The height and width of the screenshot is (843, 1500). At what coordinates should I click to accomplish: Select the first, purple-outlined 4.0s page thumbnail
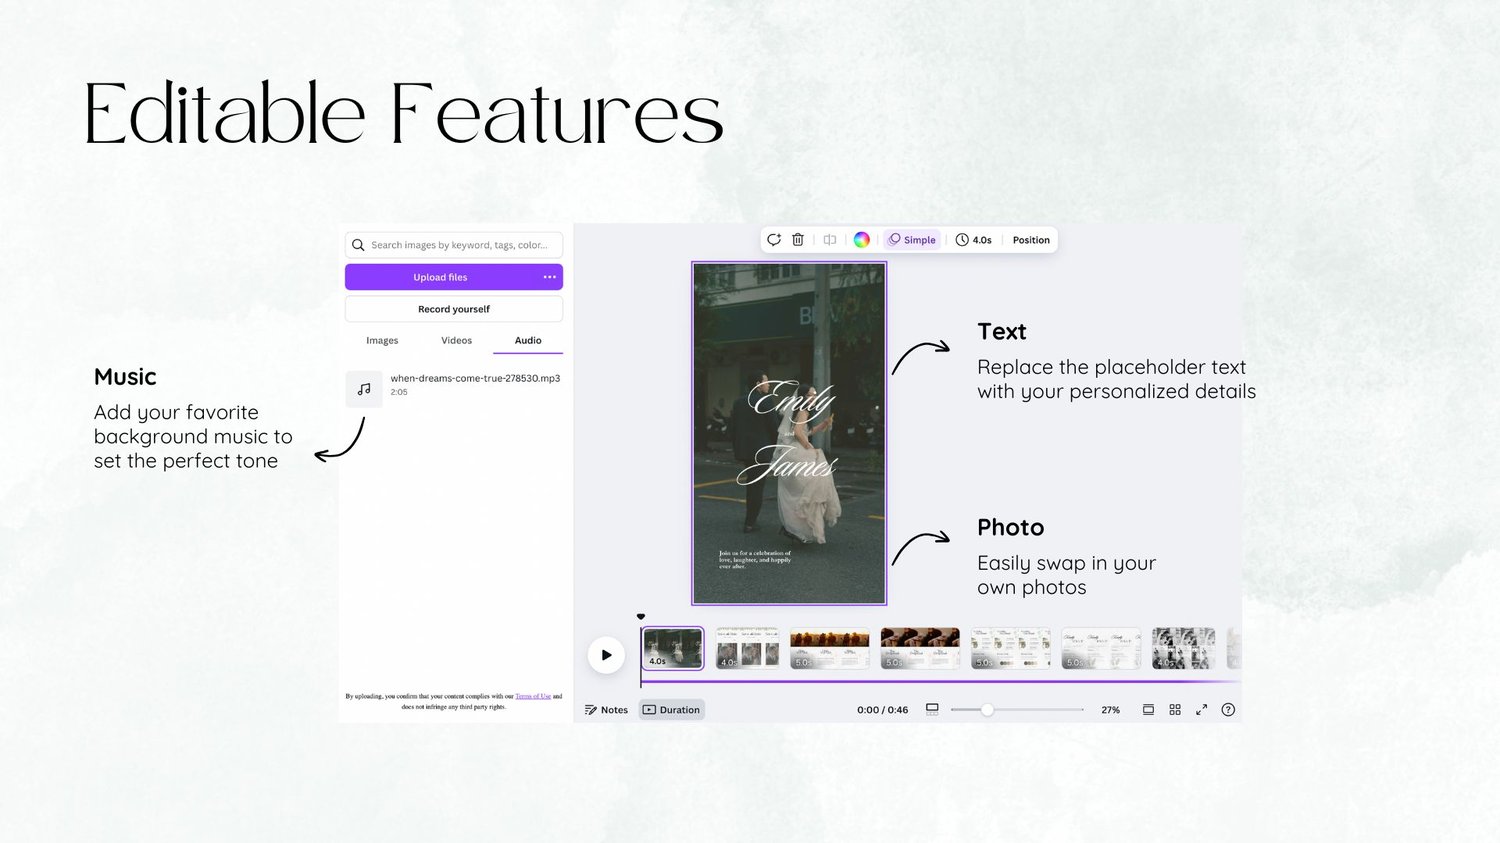(673, 648)
